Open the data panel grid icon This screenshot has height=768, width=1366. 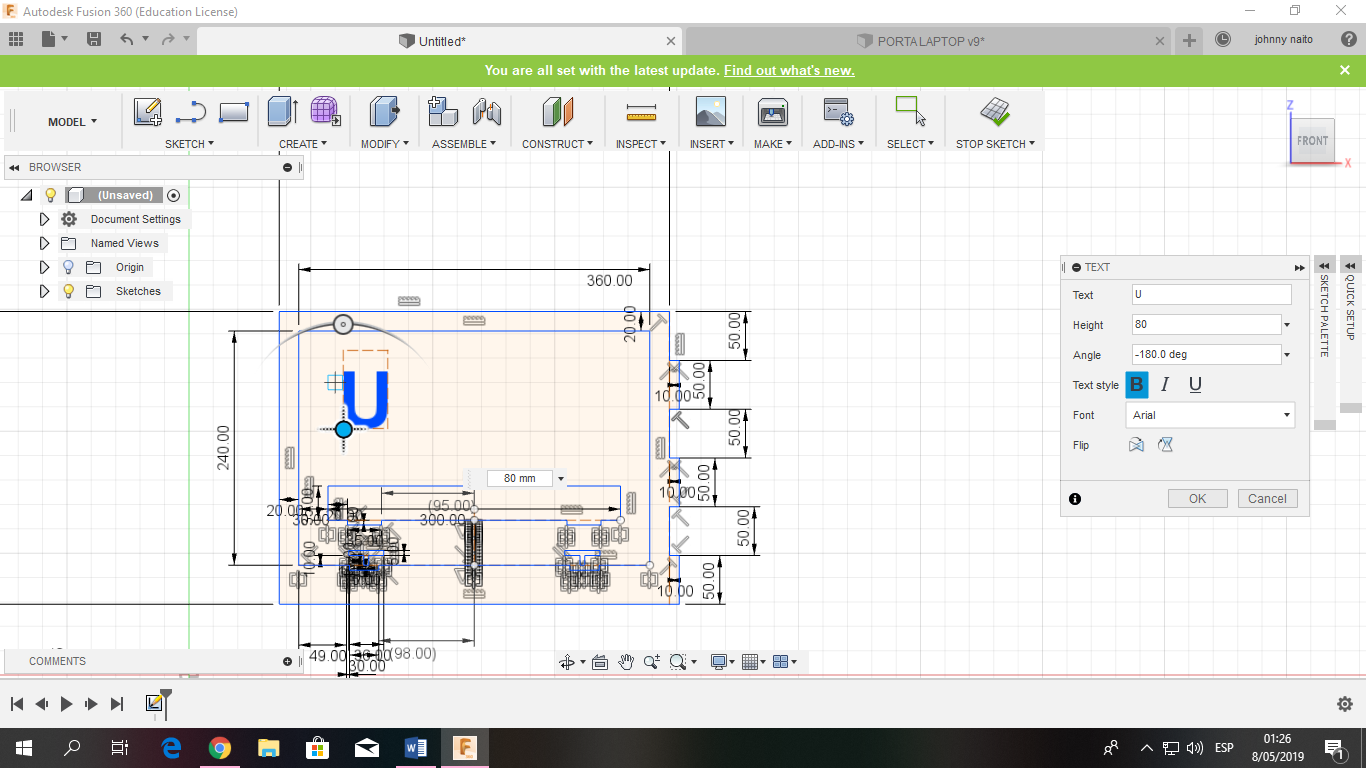[16, 39]
